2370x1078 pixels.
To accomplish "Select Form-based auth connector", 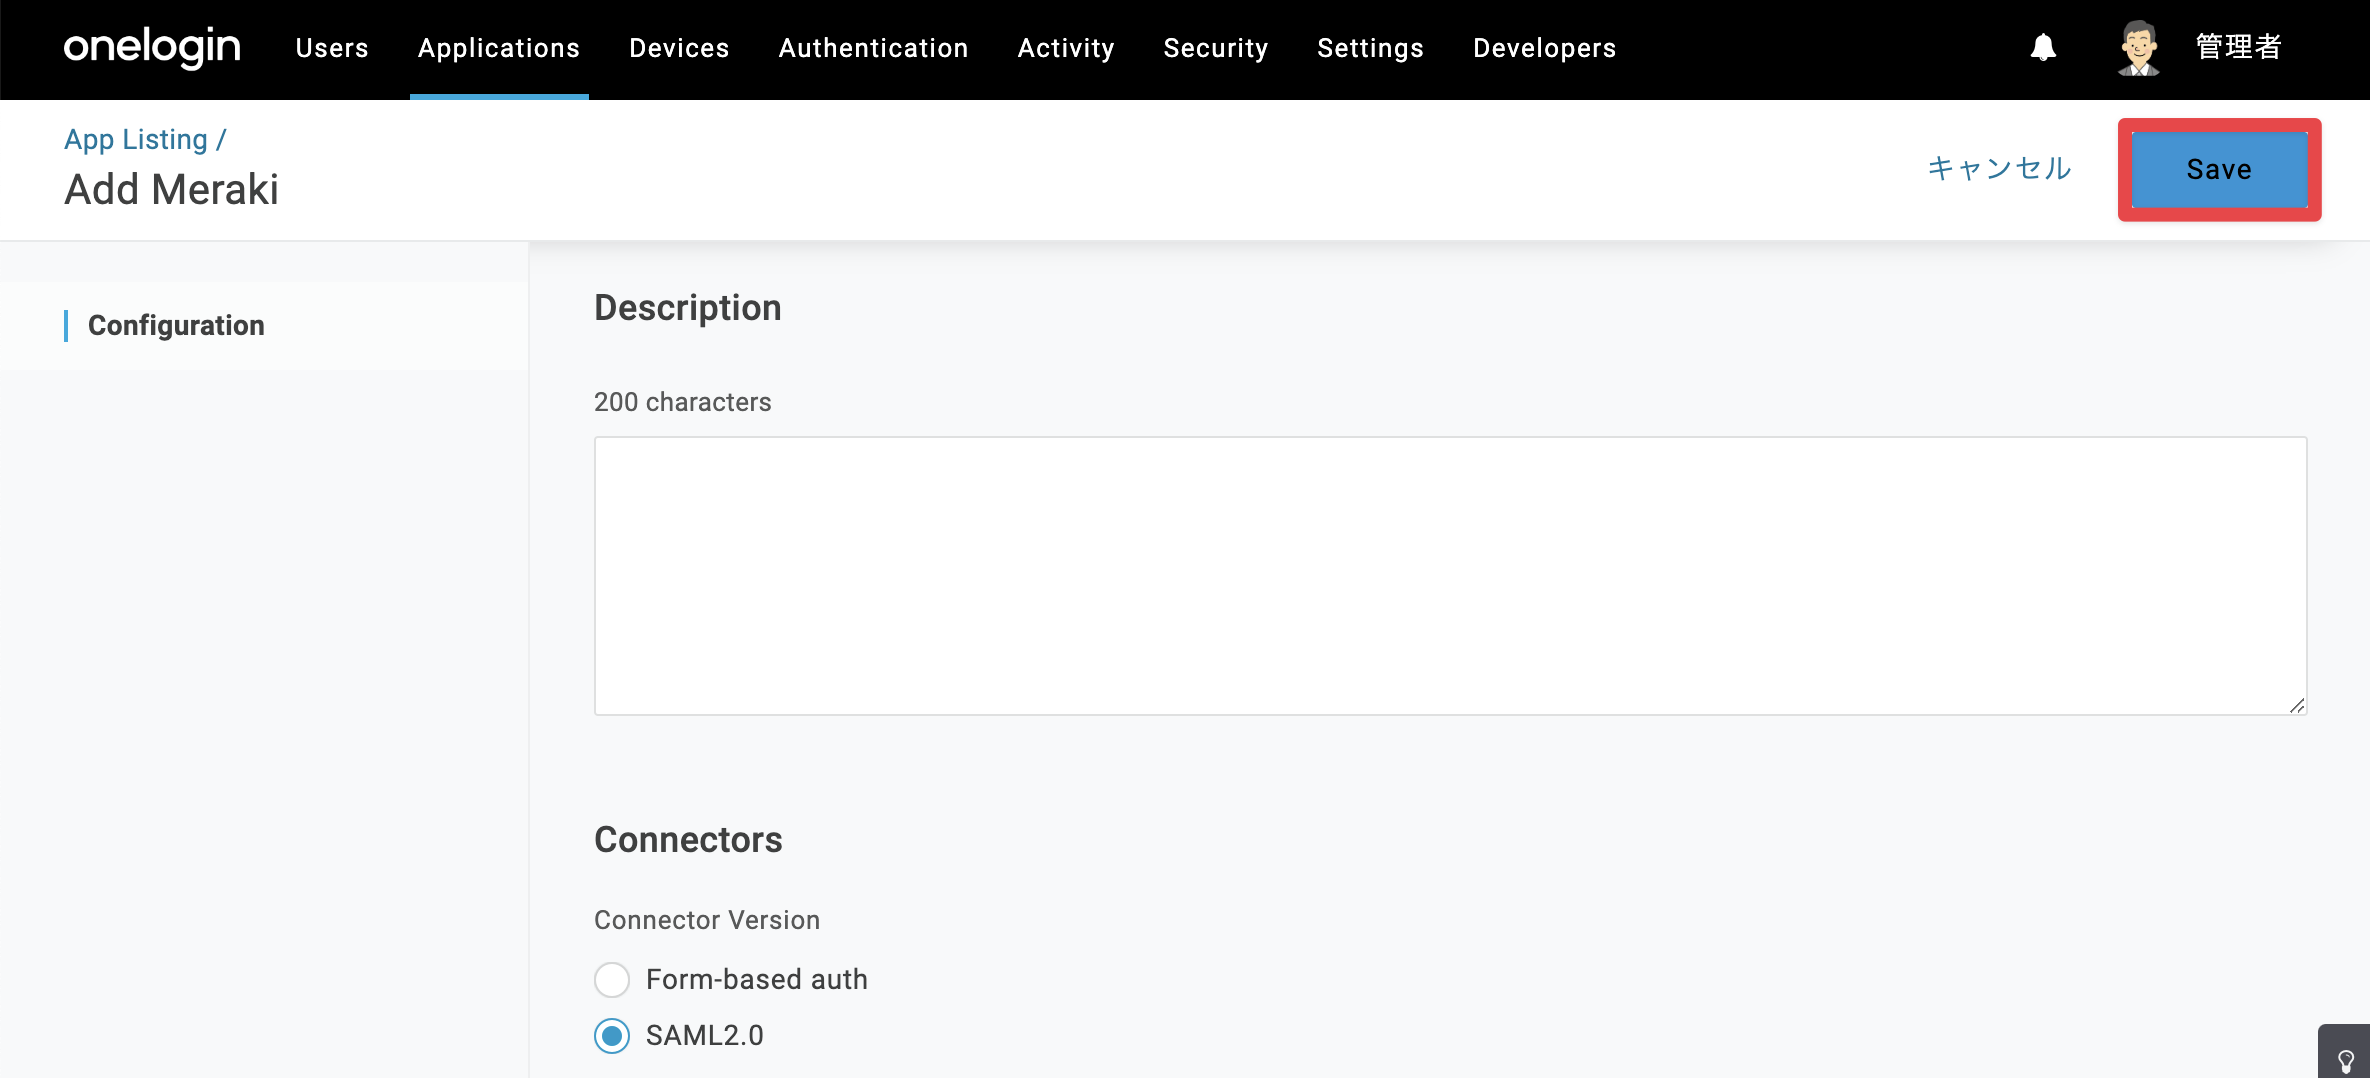I will pyautogui.click(x=612, y=979).
